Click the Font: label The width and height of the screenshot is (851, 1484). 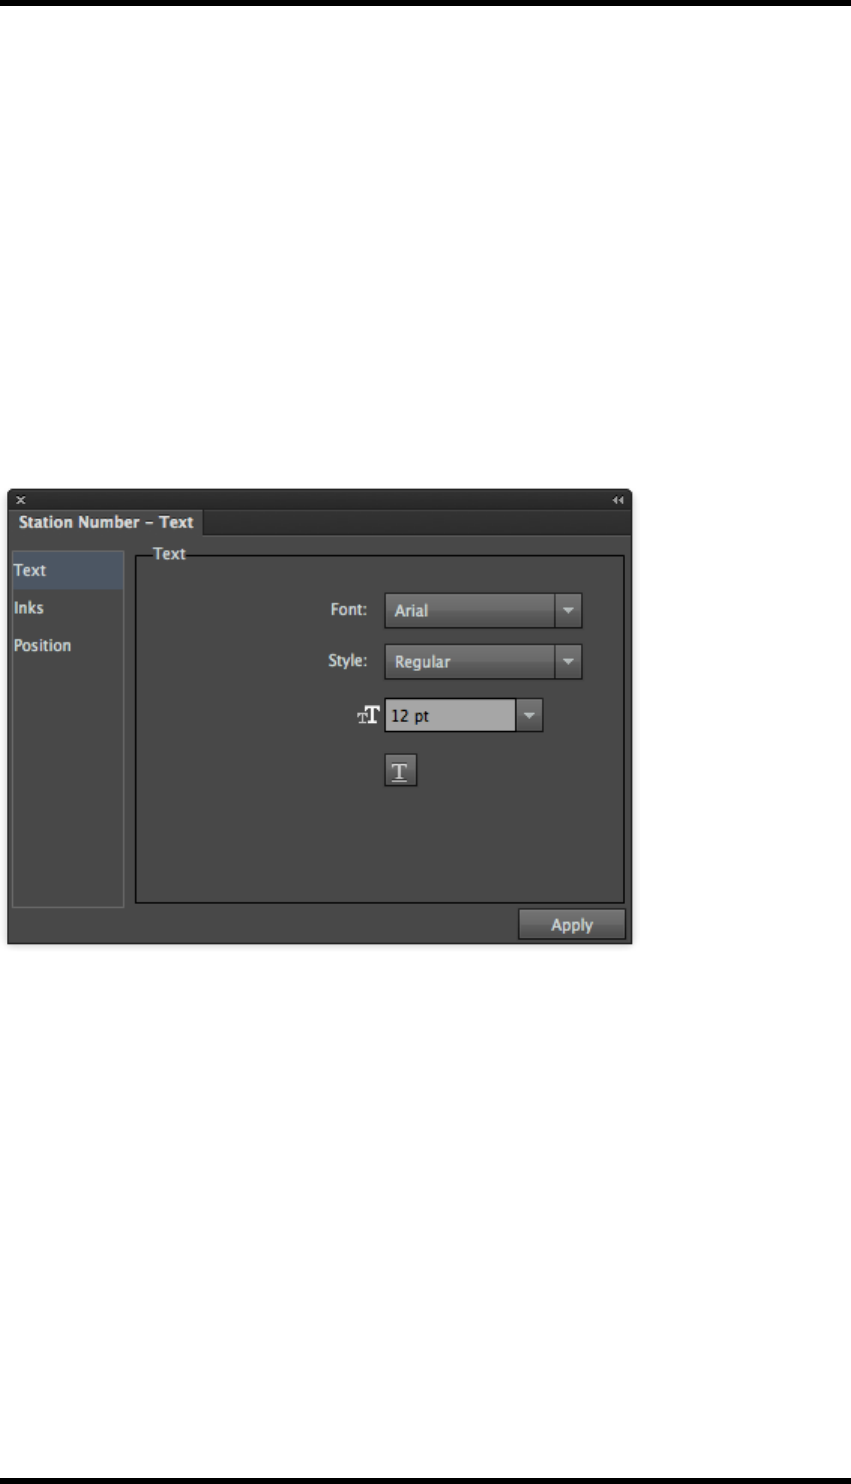coord(349,609)
